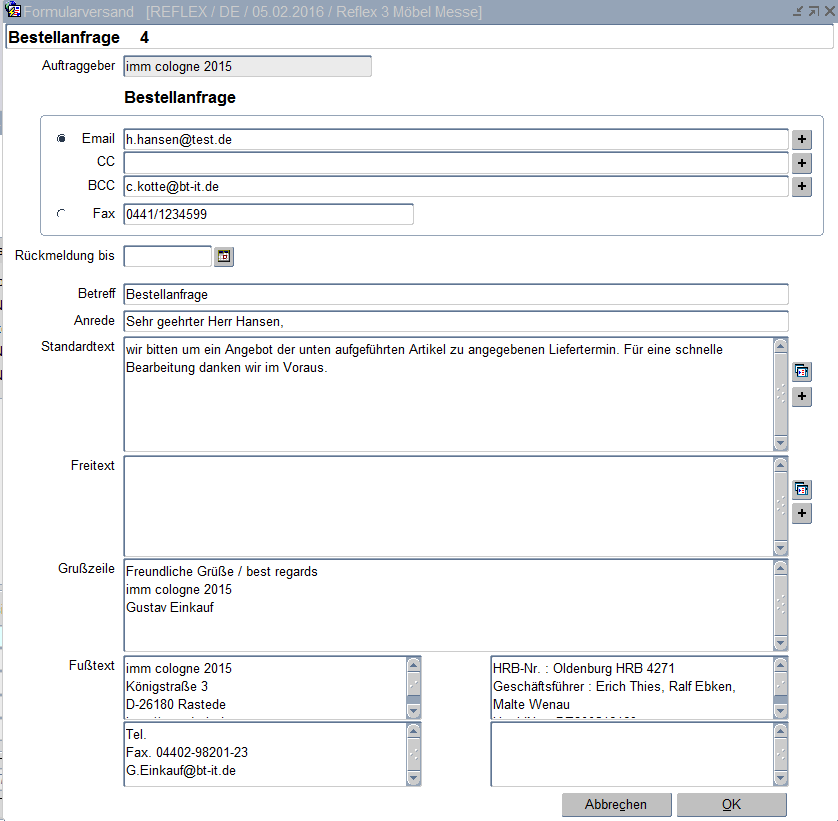Open text template picker beside Freitext

click(801, 489)
